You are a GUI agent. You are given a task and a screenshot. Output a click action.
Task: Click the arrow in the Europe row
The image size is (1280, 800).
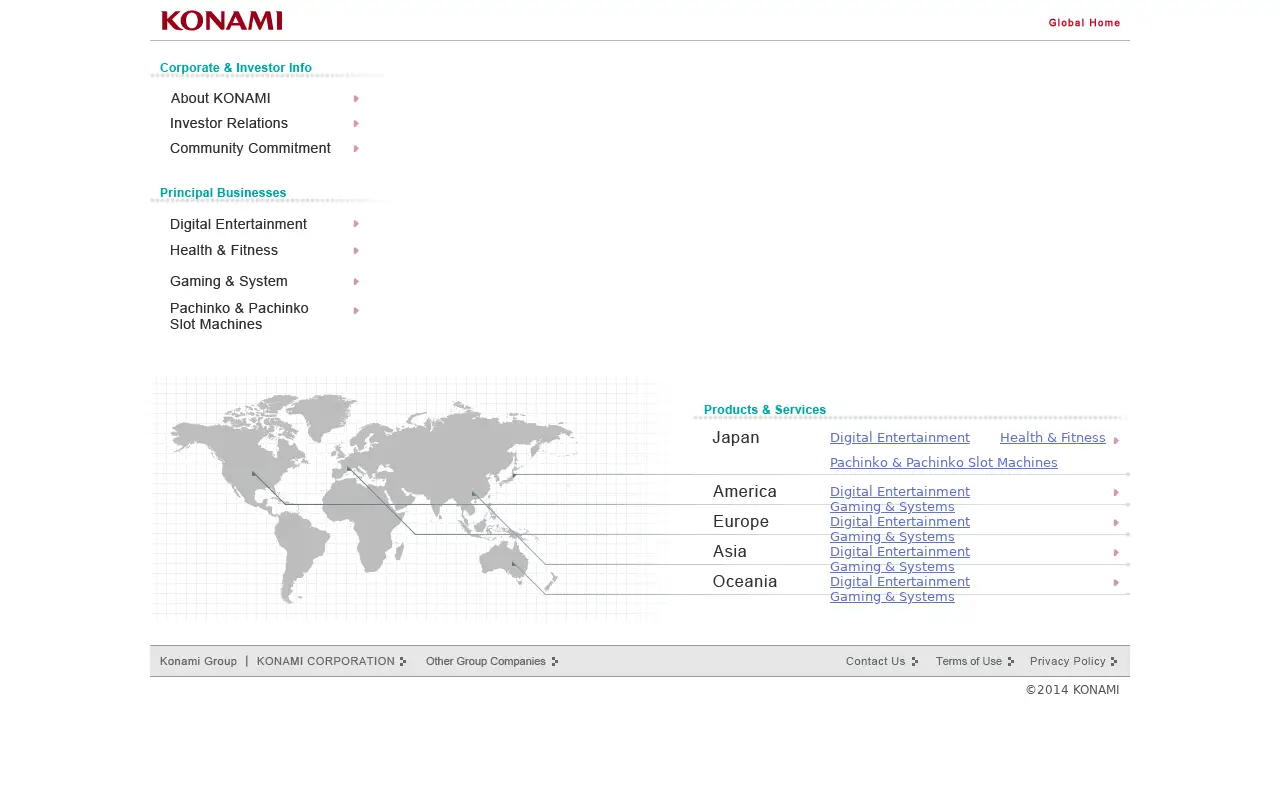tap(1116, 522)
